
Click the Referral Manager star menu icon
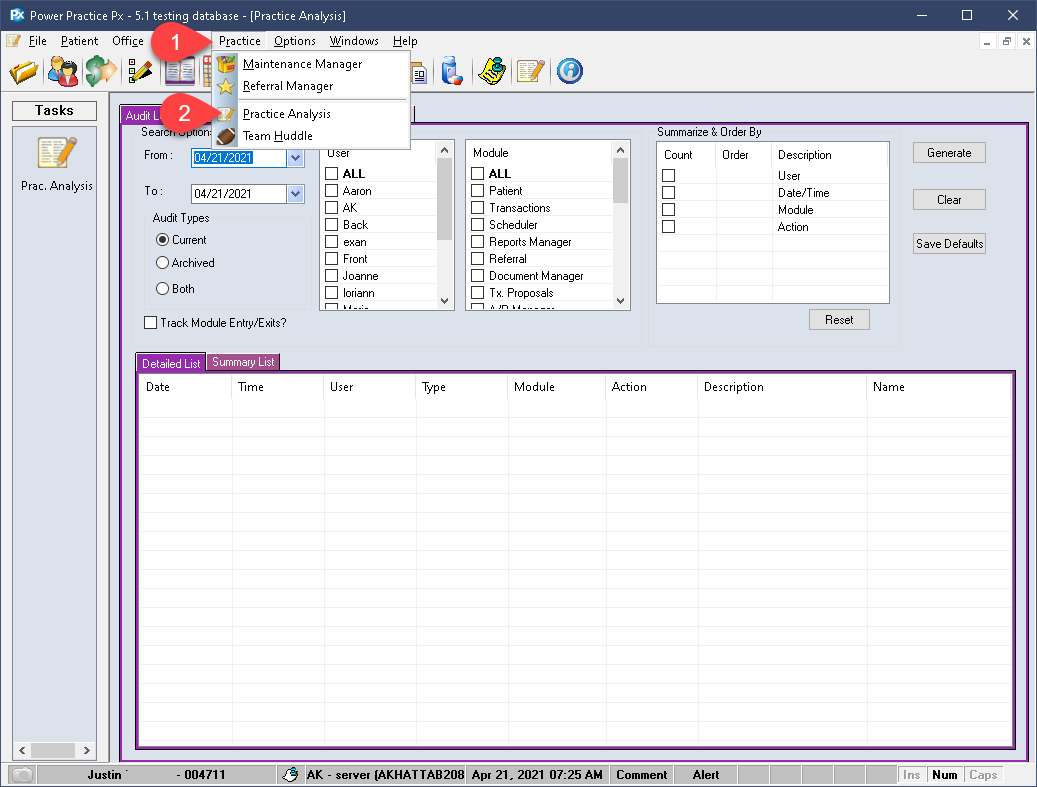[226, 86]
